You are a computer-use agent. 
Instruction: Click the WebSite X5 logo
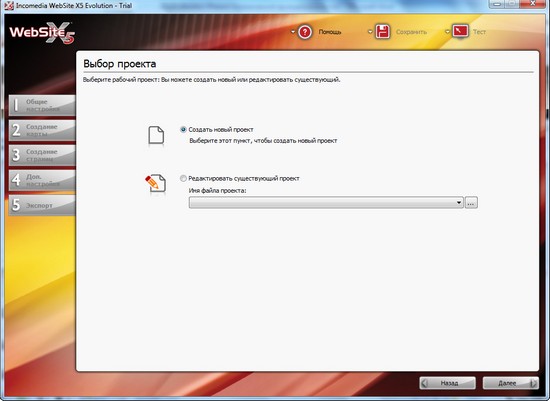42,33
